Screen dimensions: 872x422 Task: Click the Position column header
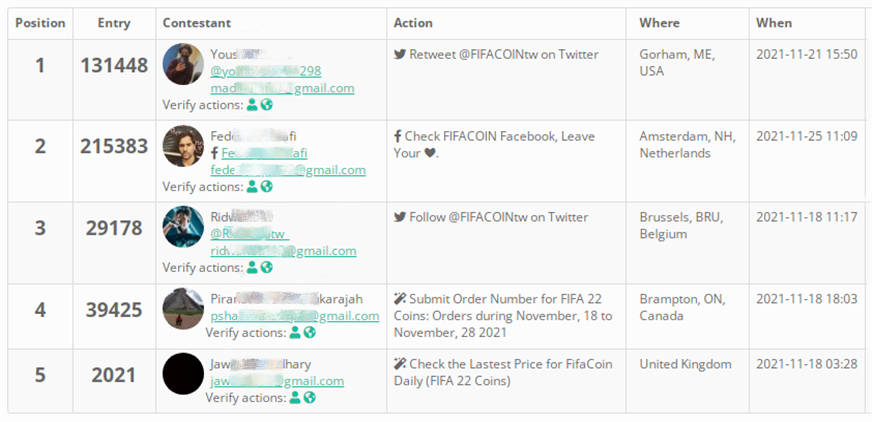[x=40, y=23]
